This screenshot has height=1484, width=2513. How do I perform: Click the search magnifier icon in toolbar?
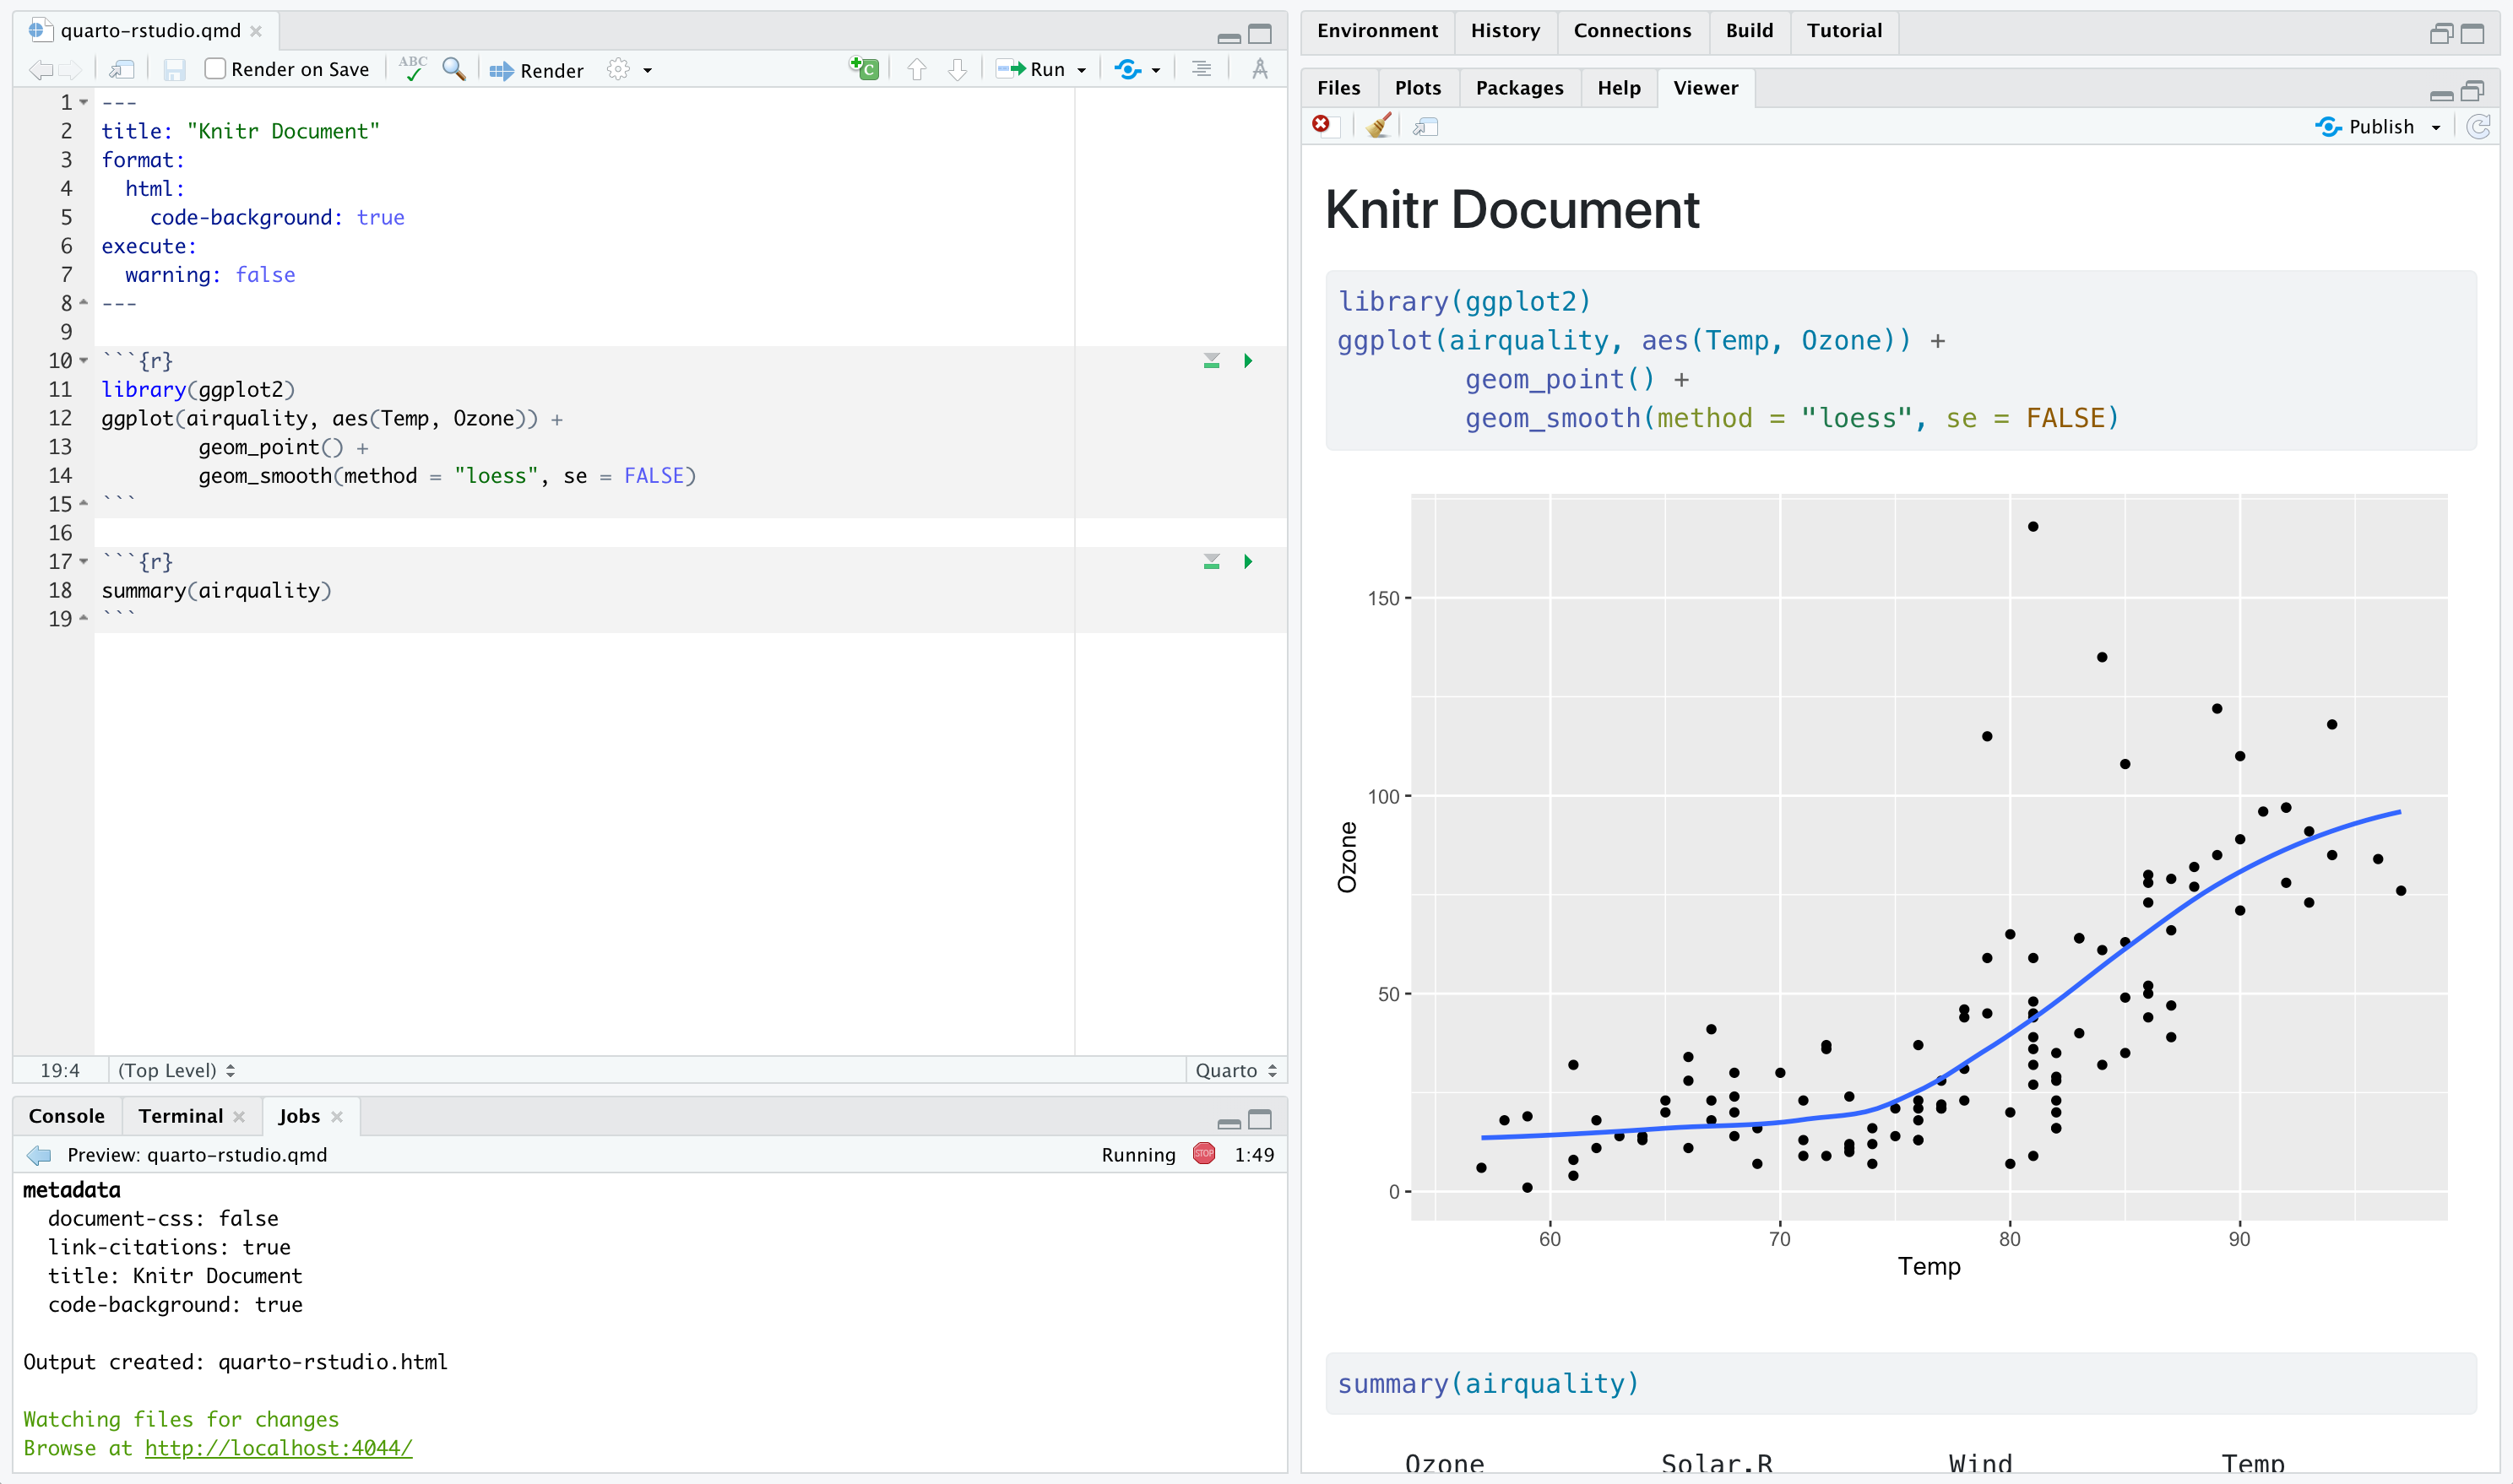click(x=451, y=71)
